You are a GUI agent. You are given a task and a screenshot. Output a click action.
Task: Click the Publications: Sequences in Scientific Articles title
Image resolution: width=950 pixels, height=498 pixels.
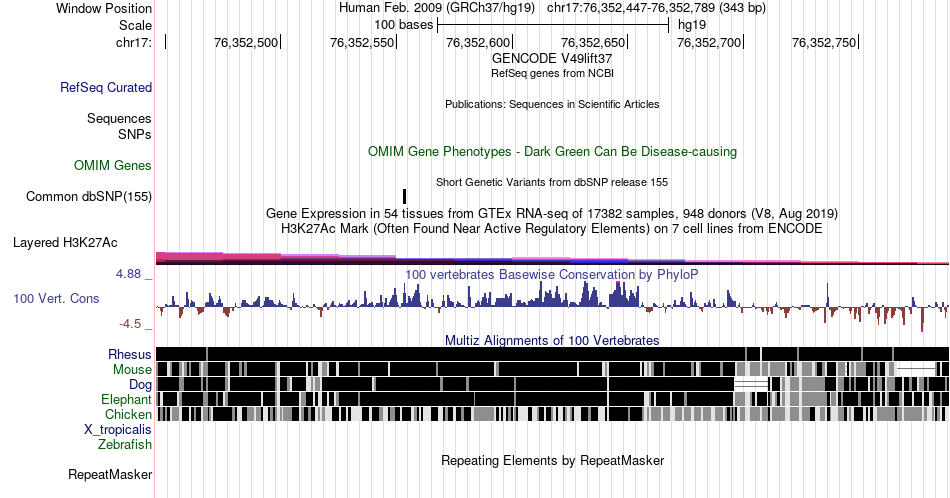click(x=552, y=104)
